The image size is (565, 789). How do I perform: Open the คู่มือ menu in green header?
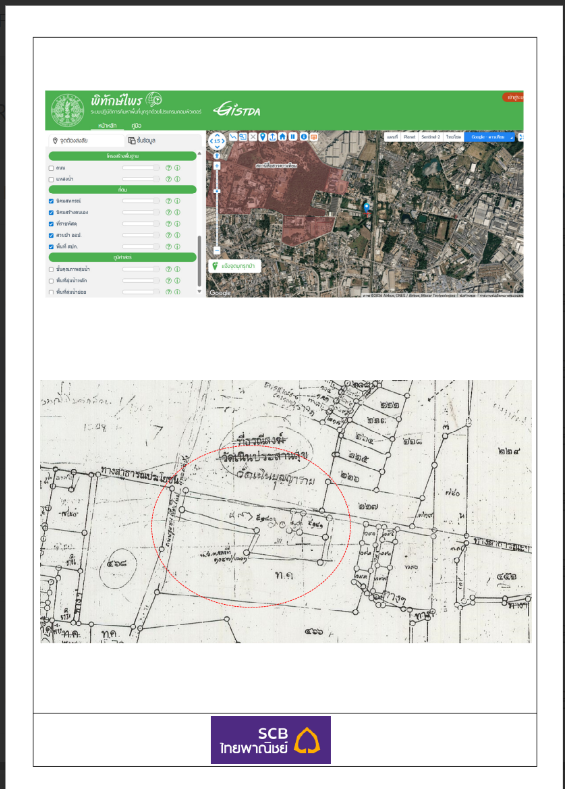click(x=136, y=126)
